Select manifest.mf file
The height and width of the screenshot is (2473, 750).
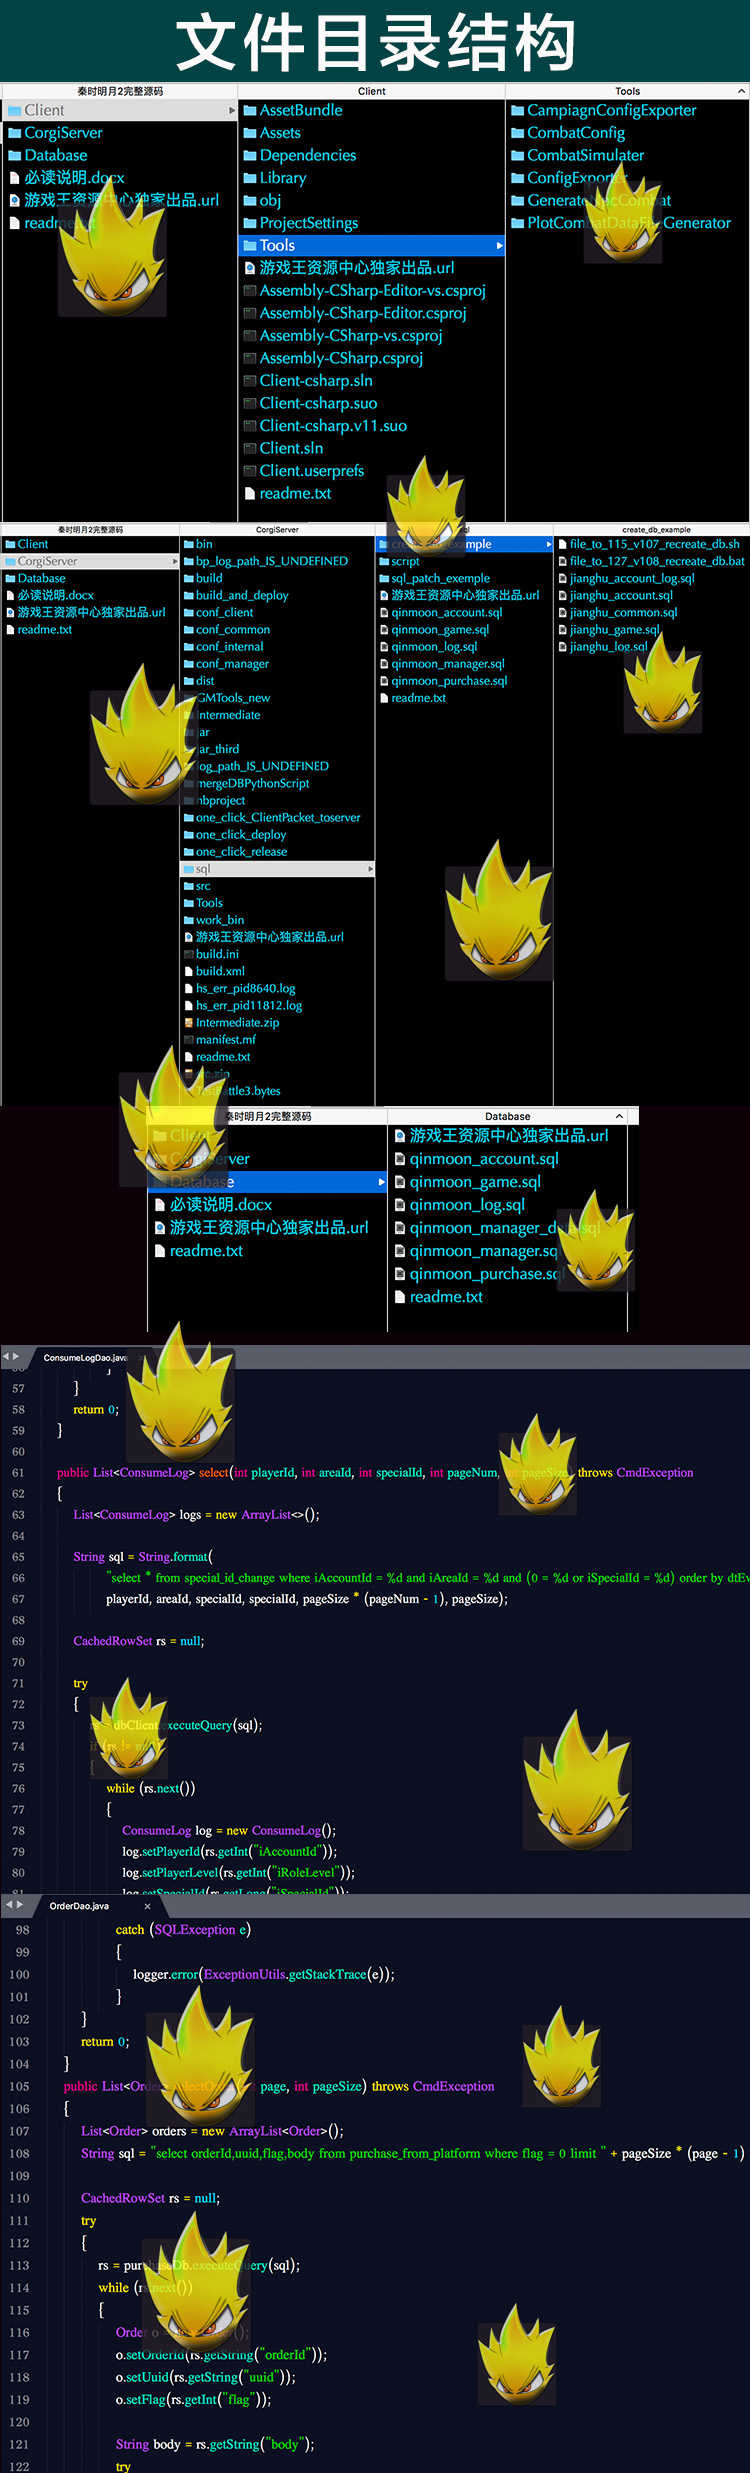pos(226,1039)
